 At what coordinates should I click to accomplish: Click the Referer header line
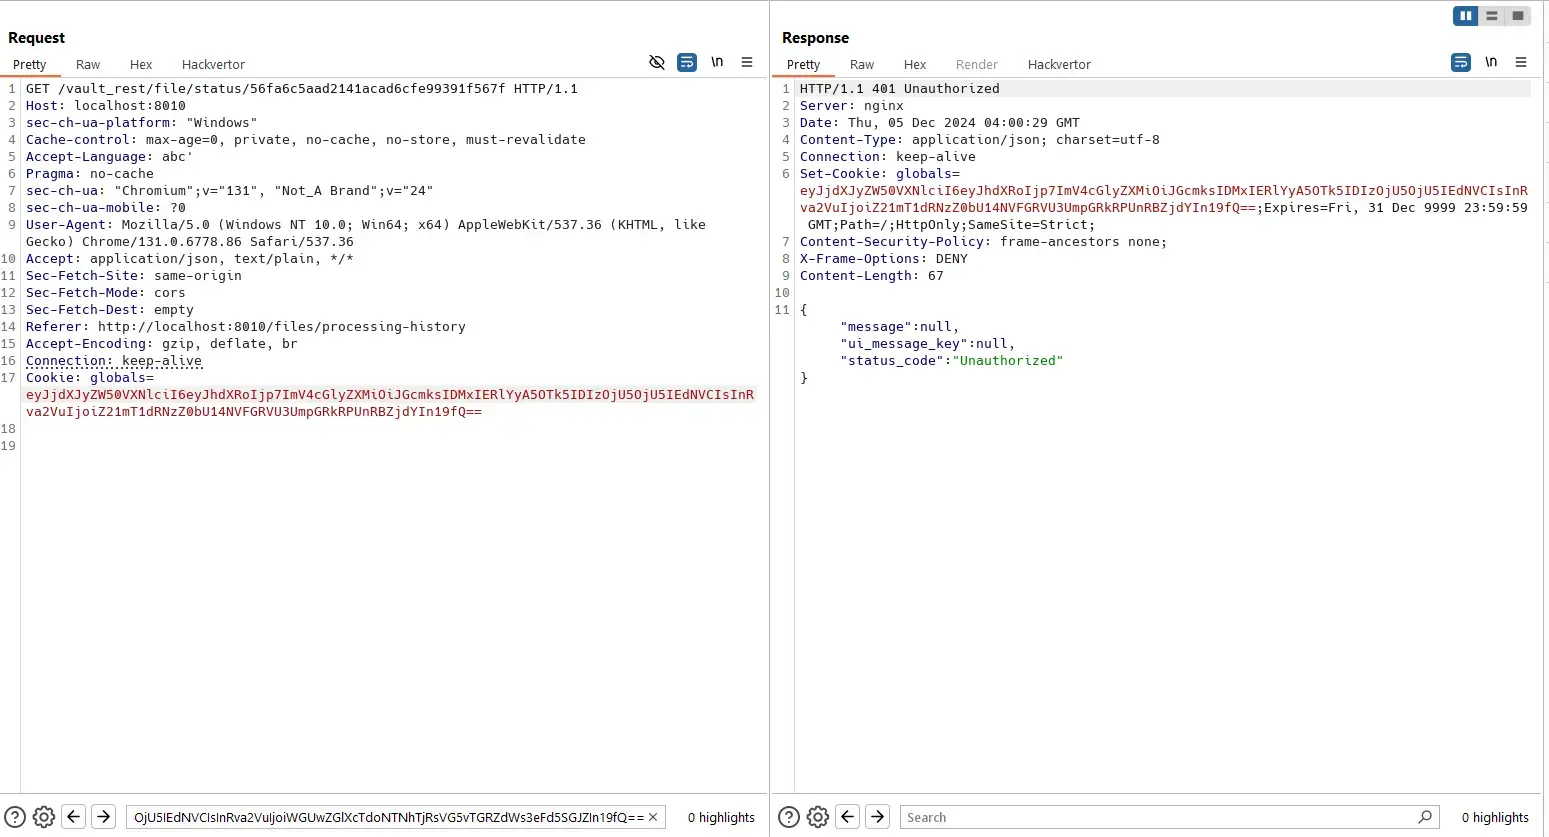246,326
